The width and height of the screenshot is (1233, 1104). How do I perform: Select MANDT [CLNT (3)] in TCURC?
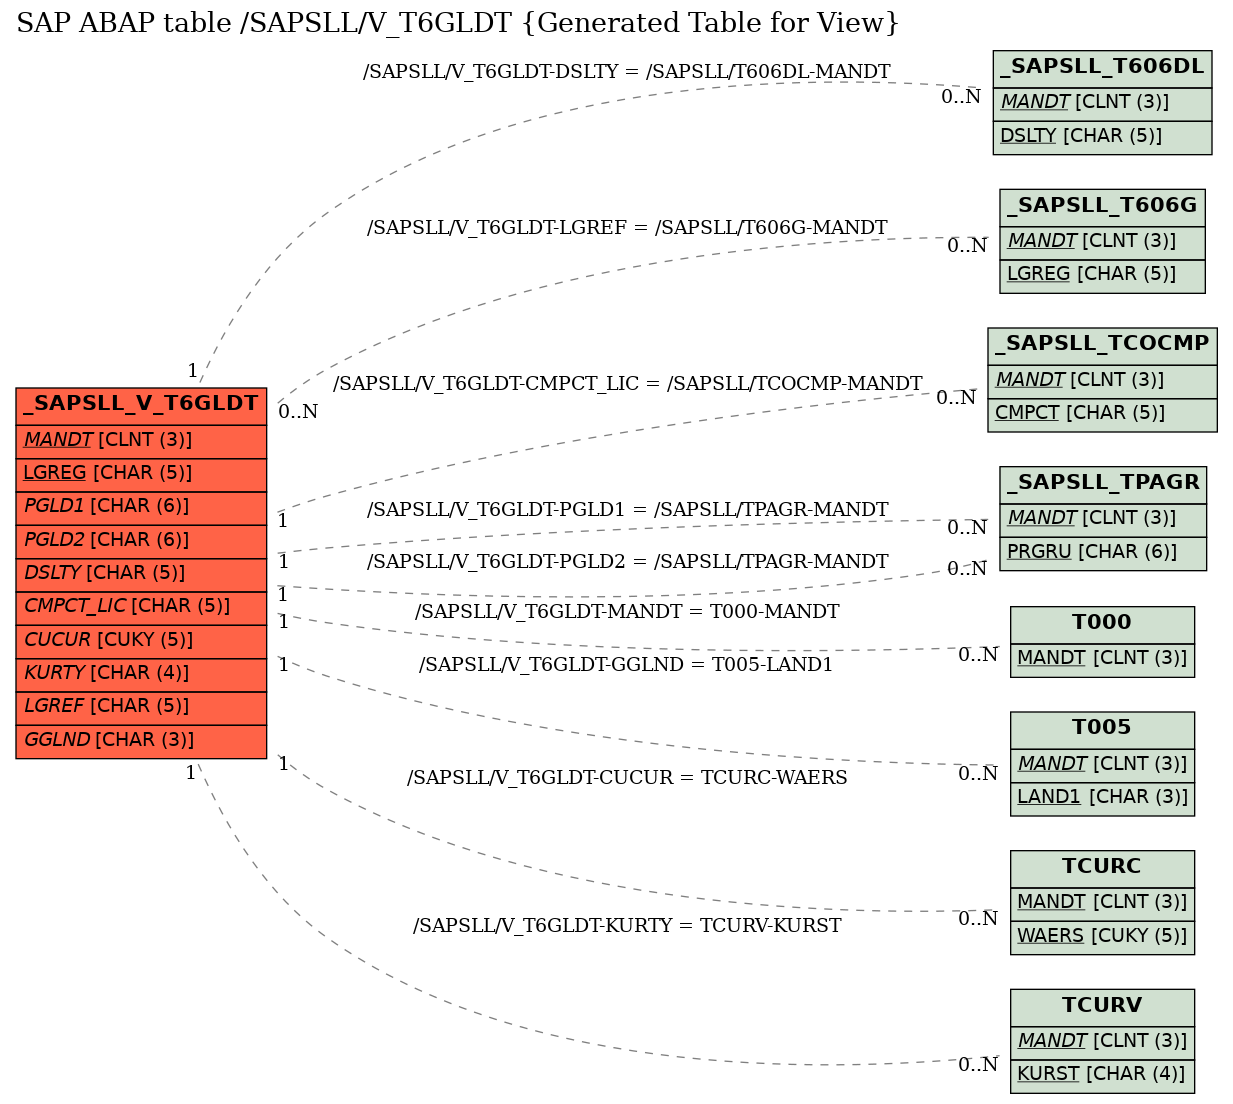pyautogui.click(x=1102, y=903)
